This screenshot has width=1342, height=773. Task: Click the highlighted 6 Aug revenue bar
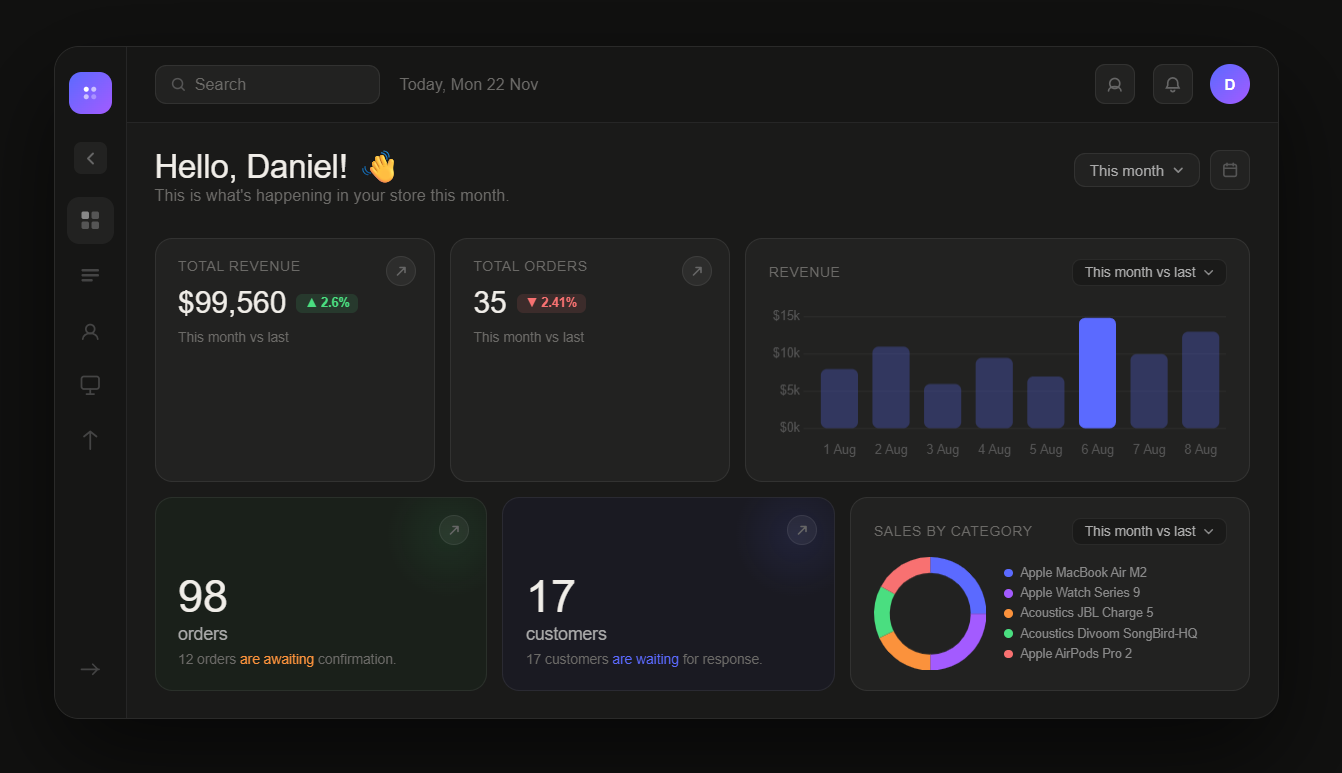[x=1096, y=373]
